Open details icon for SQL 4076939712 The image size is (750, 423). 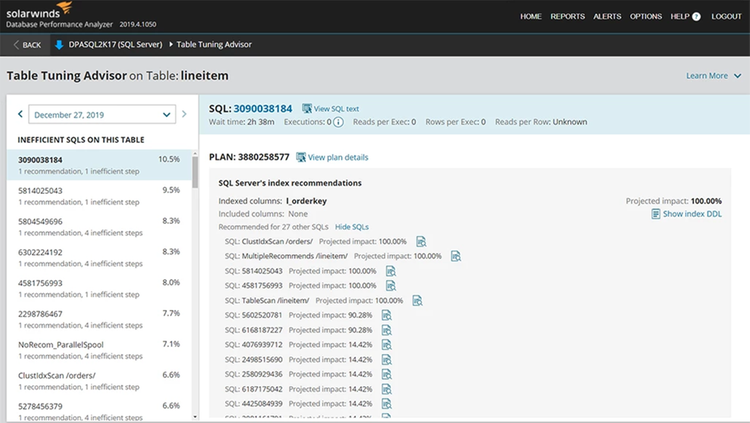click(386, 345)
